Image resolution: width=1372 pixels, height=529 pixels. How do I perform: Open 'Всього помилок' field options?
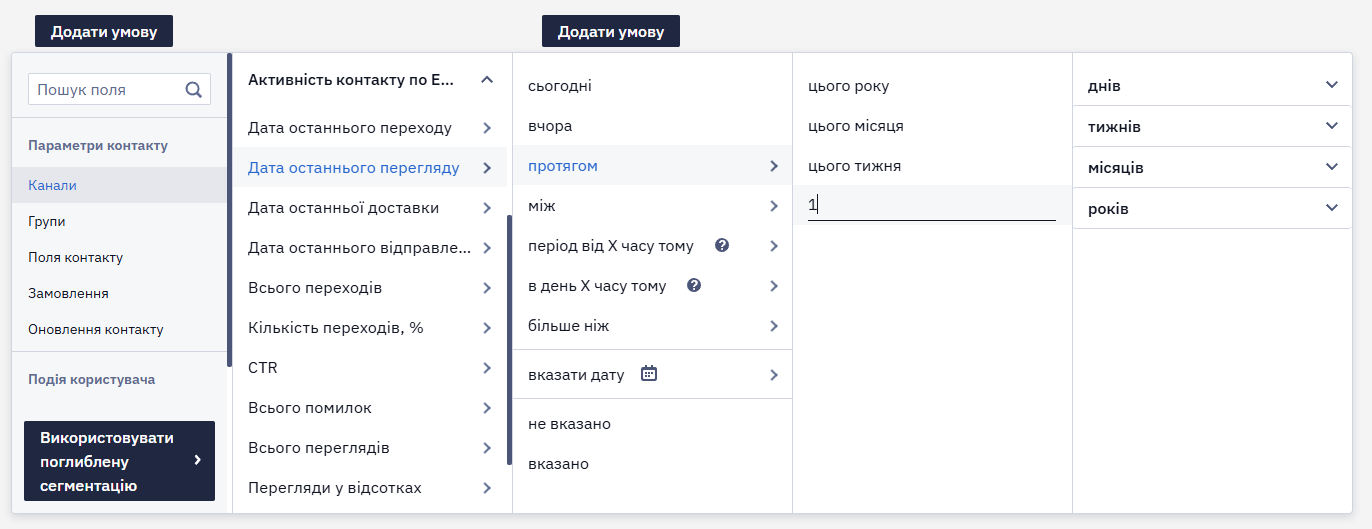tap(370, 408)
